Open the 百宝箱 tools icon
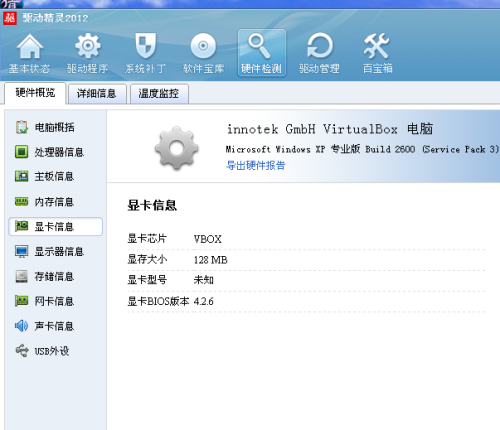Screen dimensions: 500x430 coord(377,46)
